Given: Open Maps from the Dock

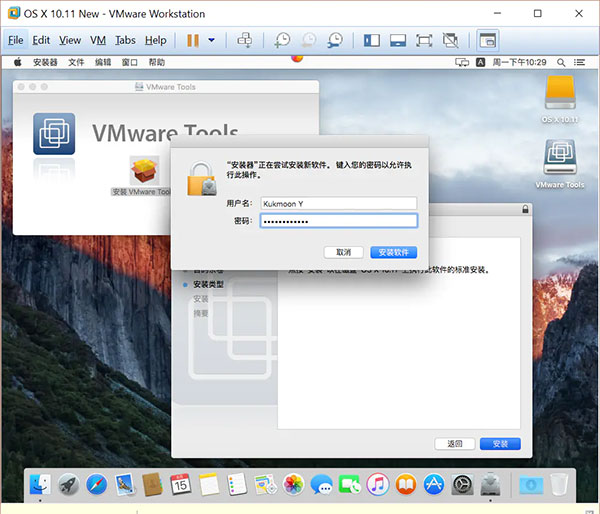Looking at the screenshot, I should [265, 484].
